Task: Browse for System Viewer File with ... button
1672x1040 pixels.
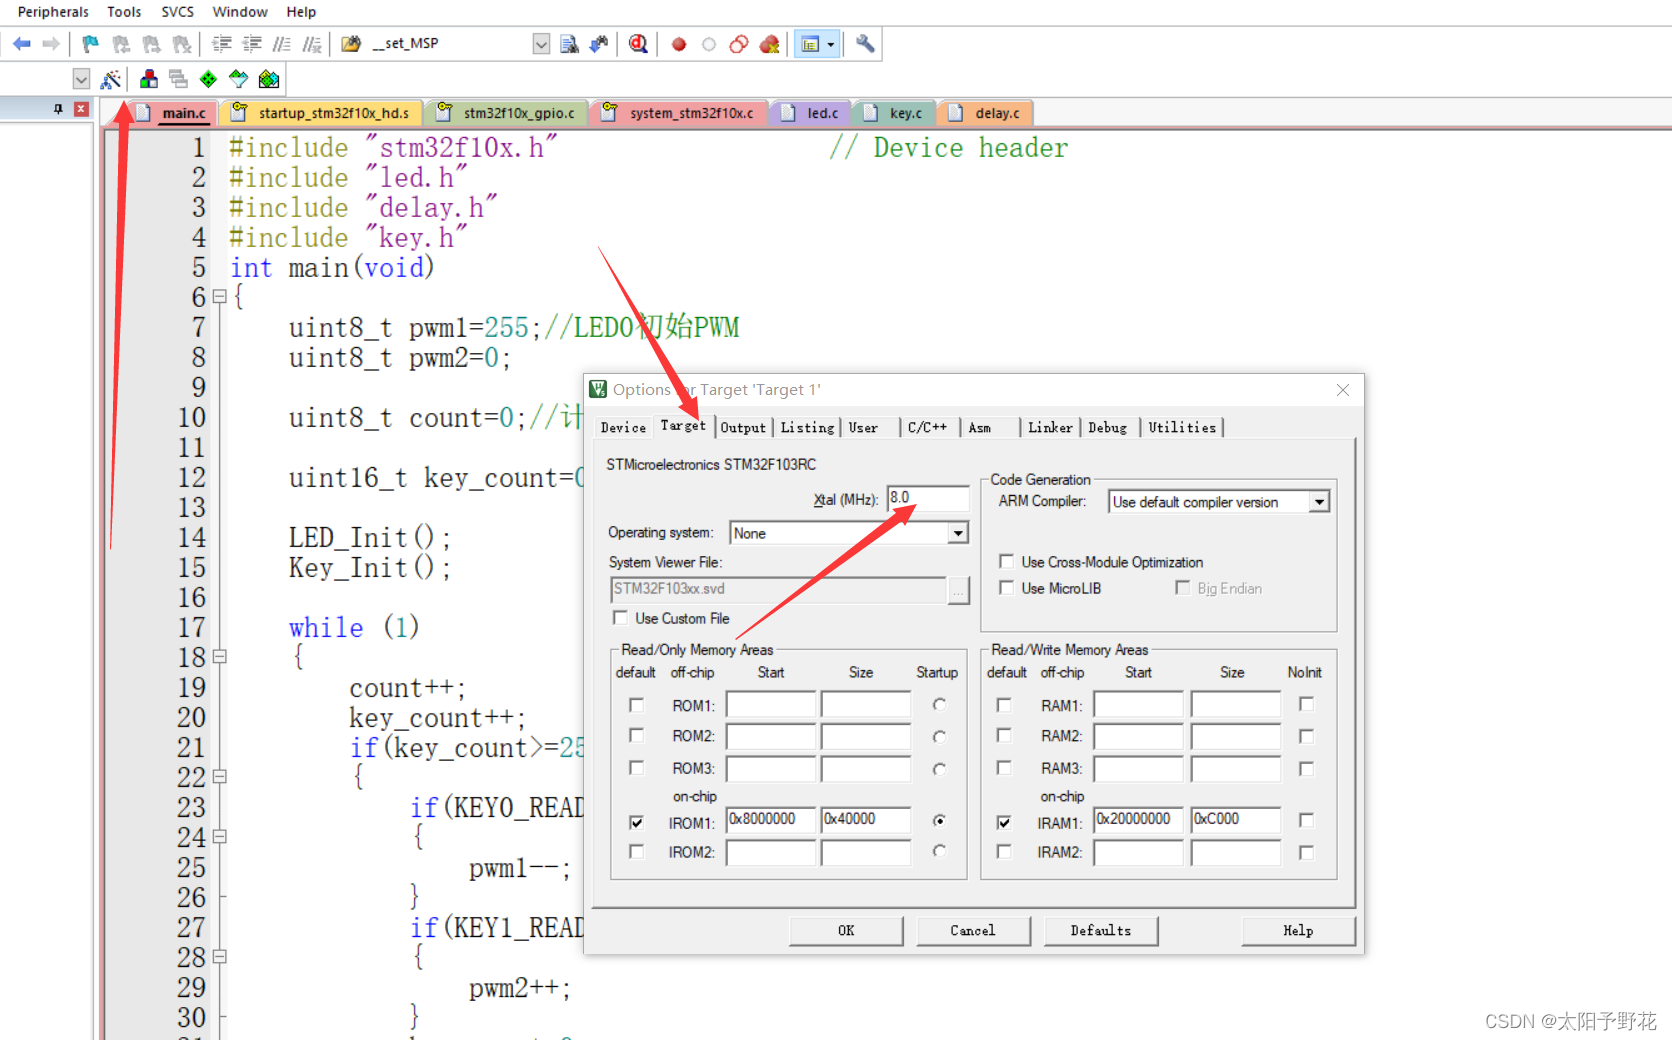Action: [959, 590]
